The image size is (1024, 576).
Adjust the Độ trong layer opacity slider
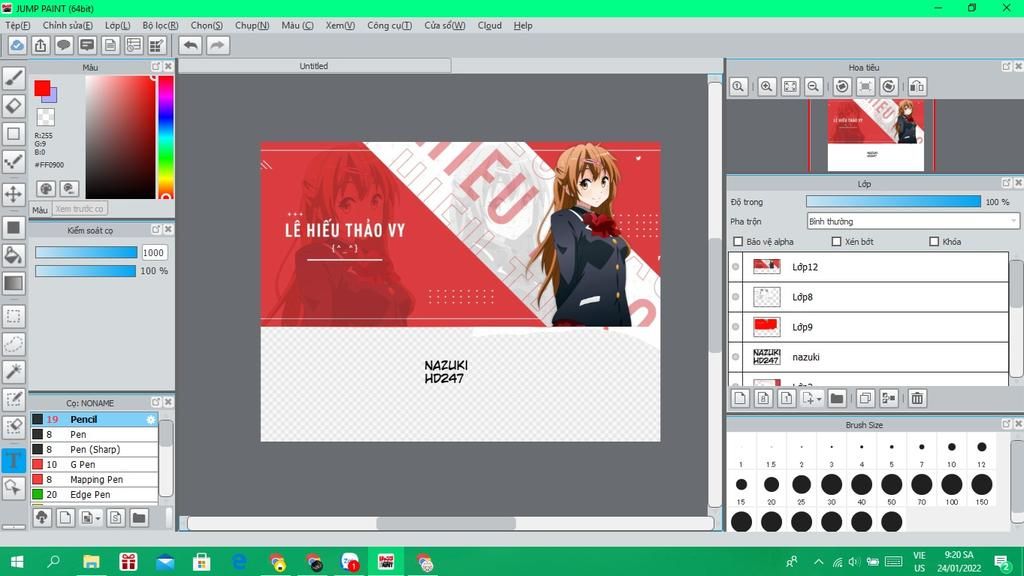893,202
